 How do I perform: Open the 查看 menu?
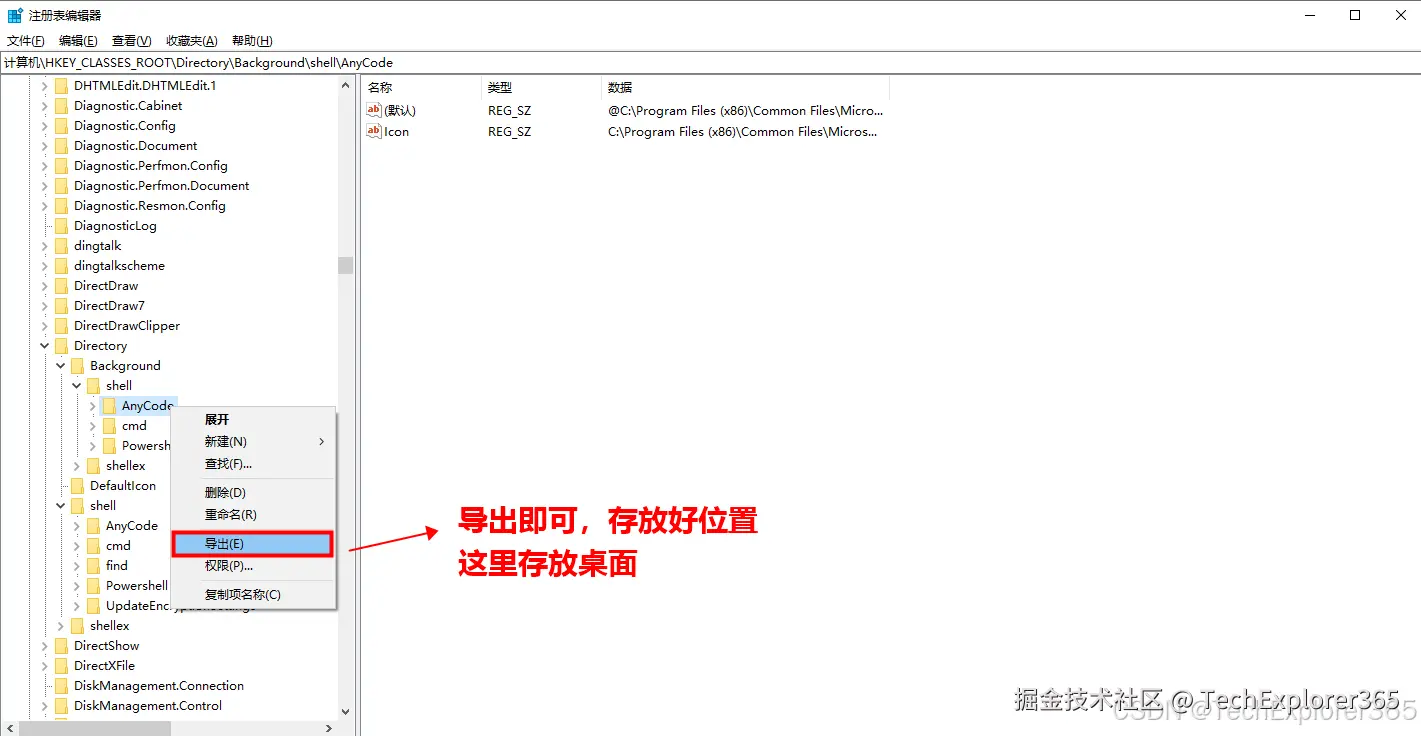130,40
